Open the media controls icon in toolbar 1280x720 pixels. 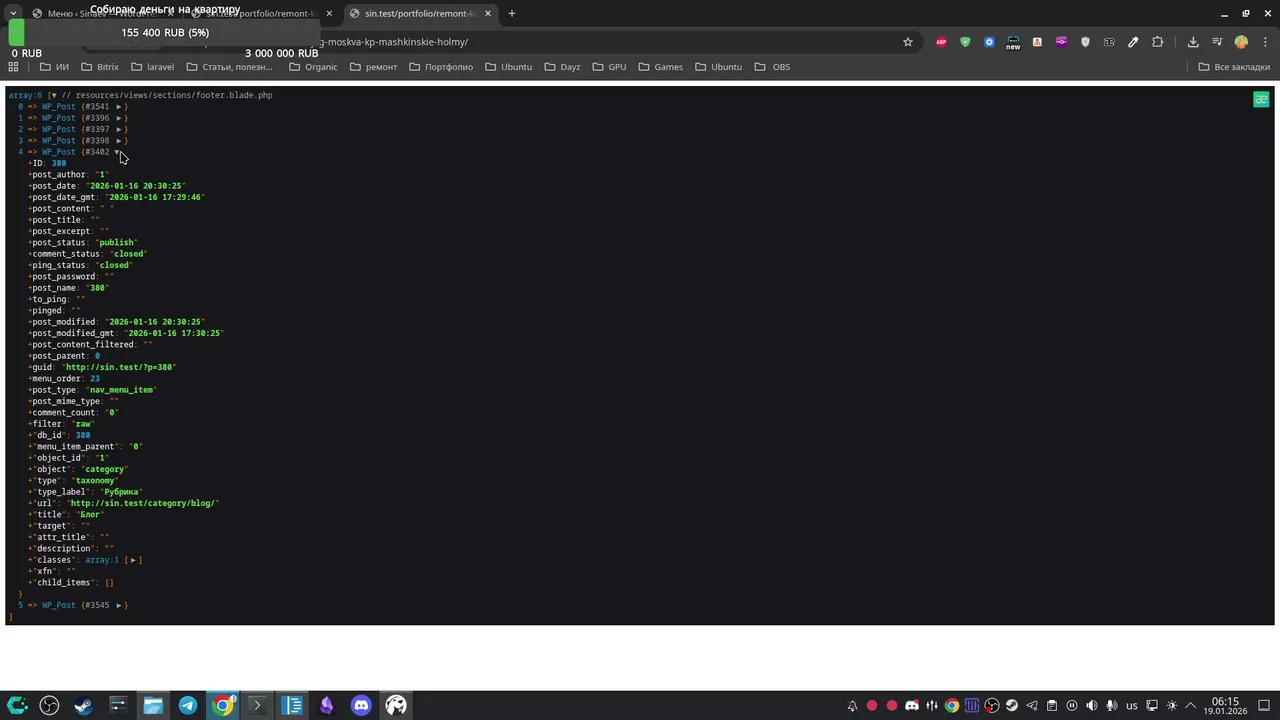[1217, 42]
